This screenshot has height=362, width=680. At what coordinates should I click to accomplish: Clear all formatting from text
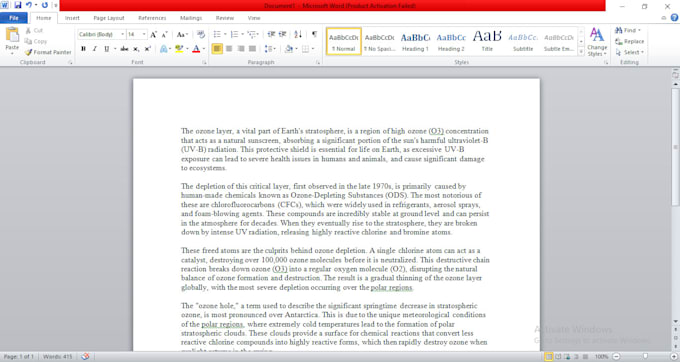200,34
